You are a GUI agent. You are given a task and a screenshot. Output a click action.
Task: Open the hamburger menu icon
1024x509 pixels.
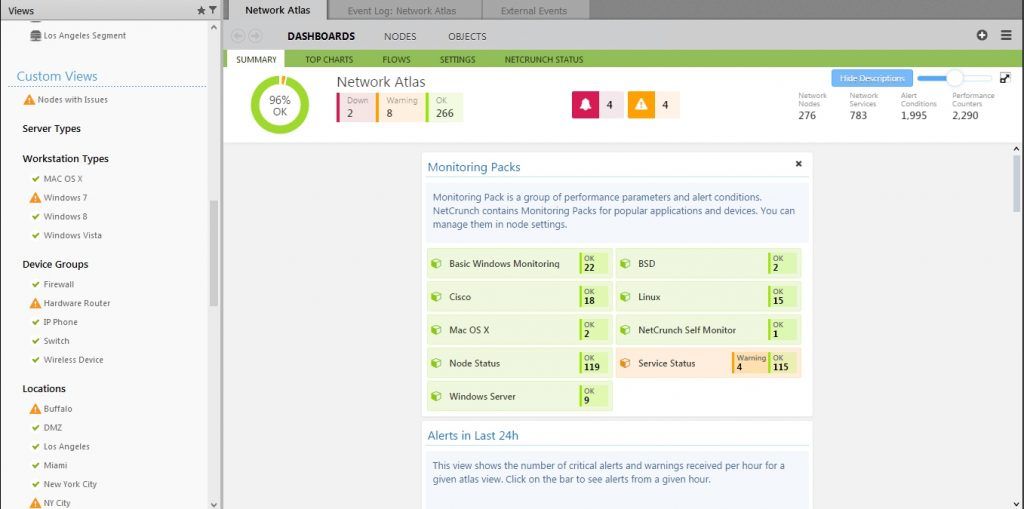click(1006, 35)
